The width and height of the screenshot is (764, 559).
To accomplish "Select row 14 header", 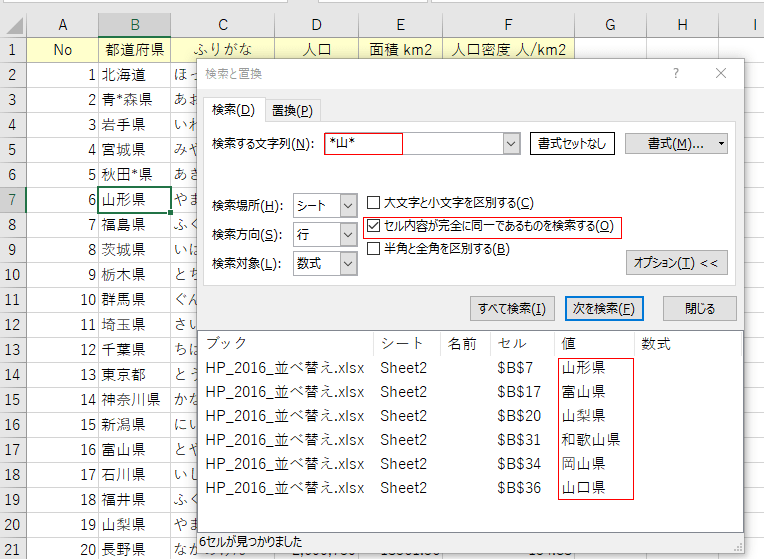I will [13, 374].
